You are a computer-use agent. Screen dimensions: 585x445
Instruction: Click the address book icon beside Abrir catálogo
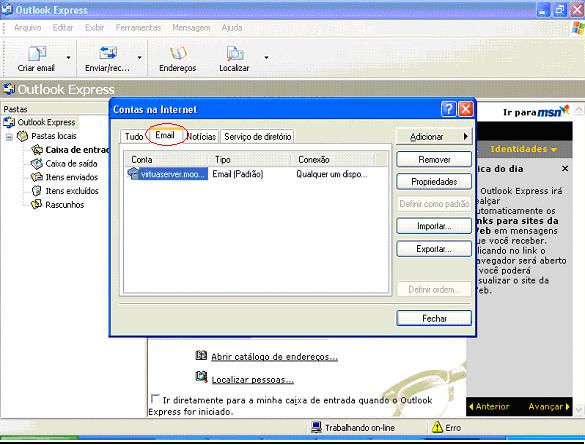pyautogui.click(x=201, y=355)
